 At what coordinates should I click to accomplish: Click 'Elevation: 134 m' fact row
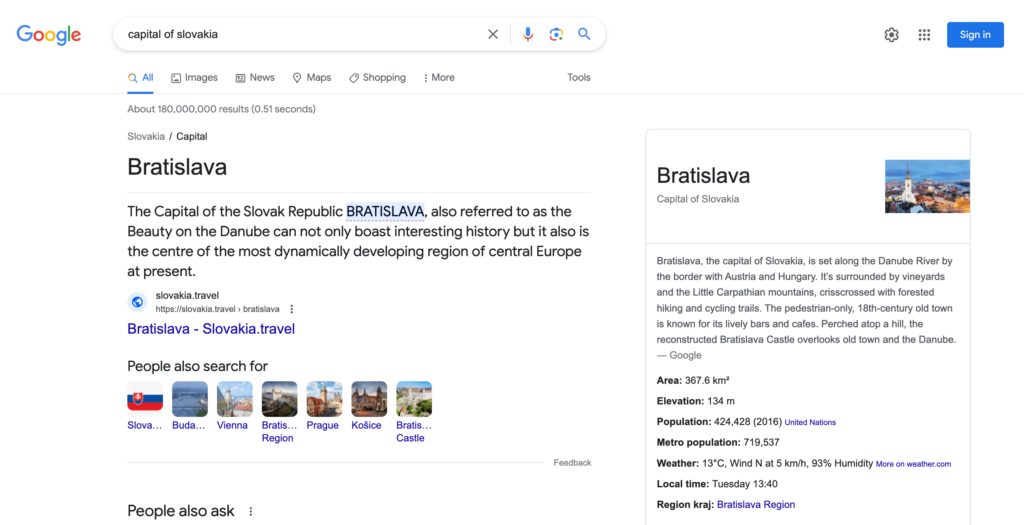696,401
